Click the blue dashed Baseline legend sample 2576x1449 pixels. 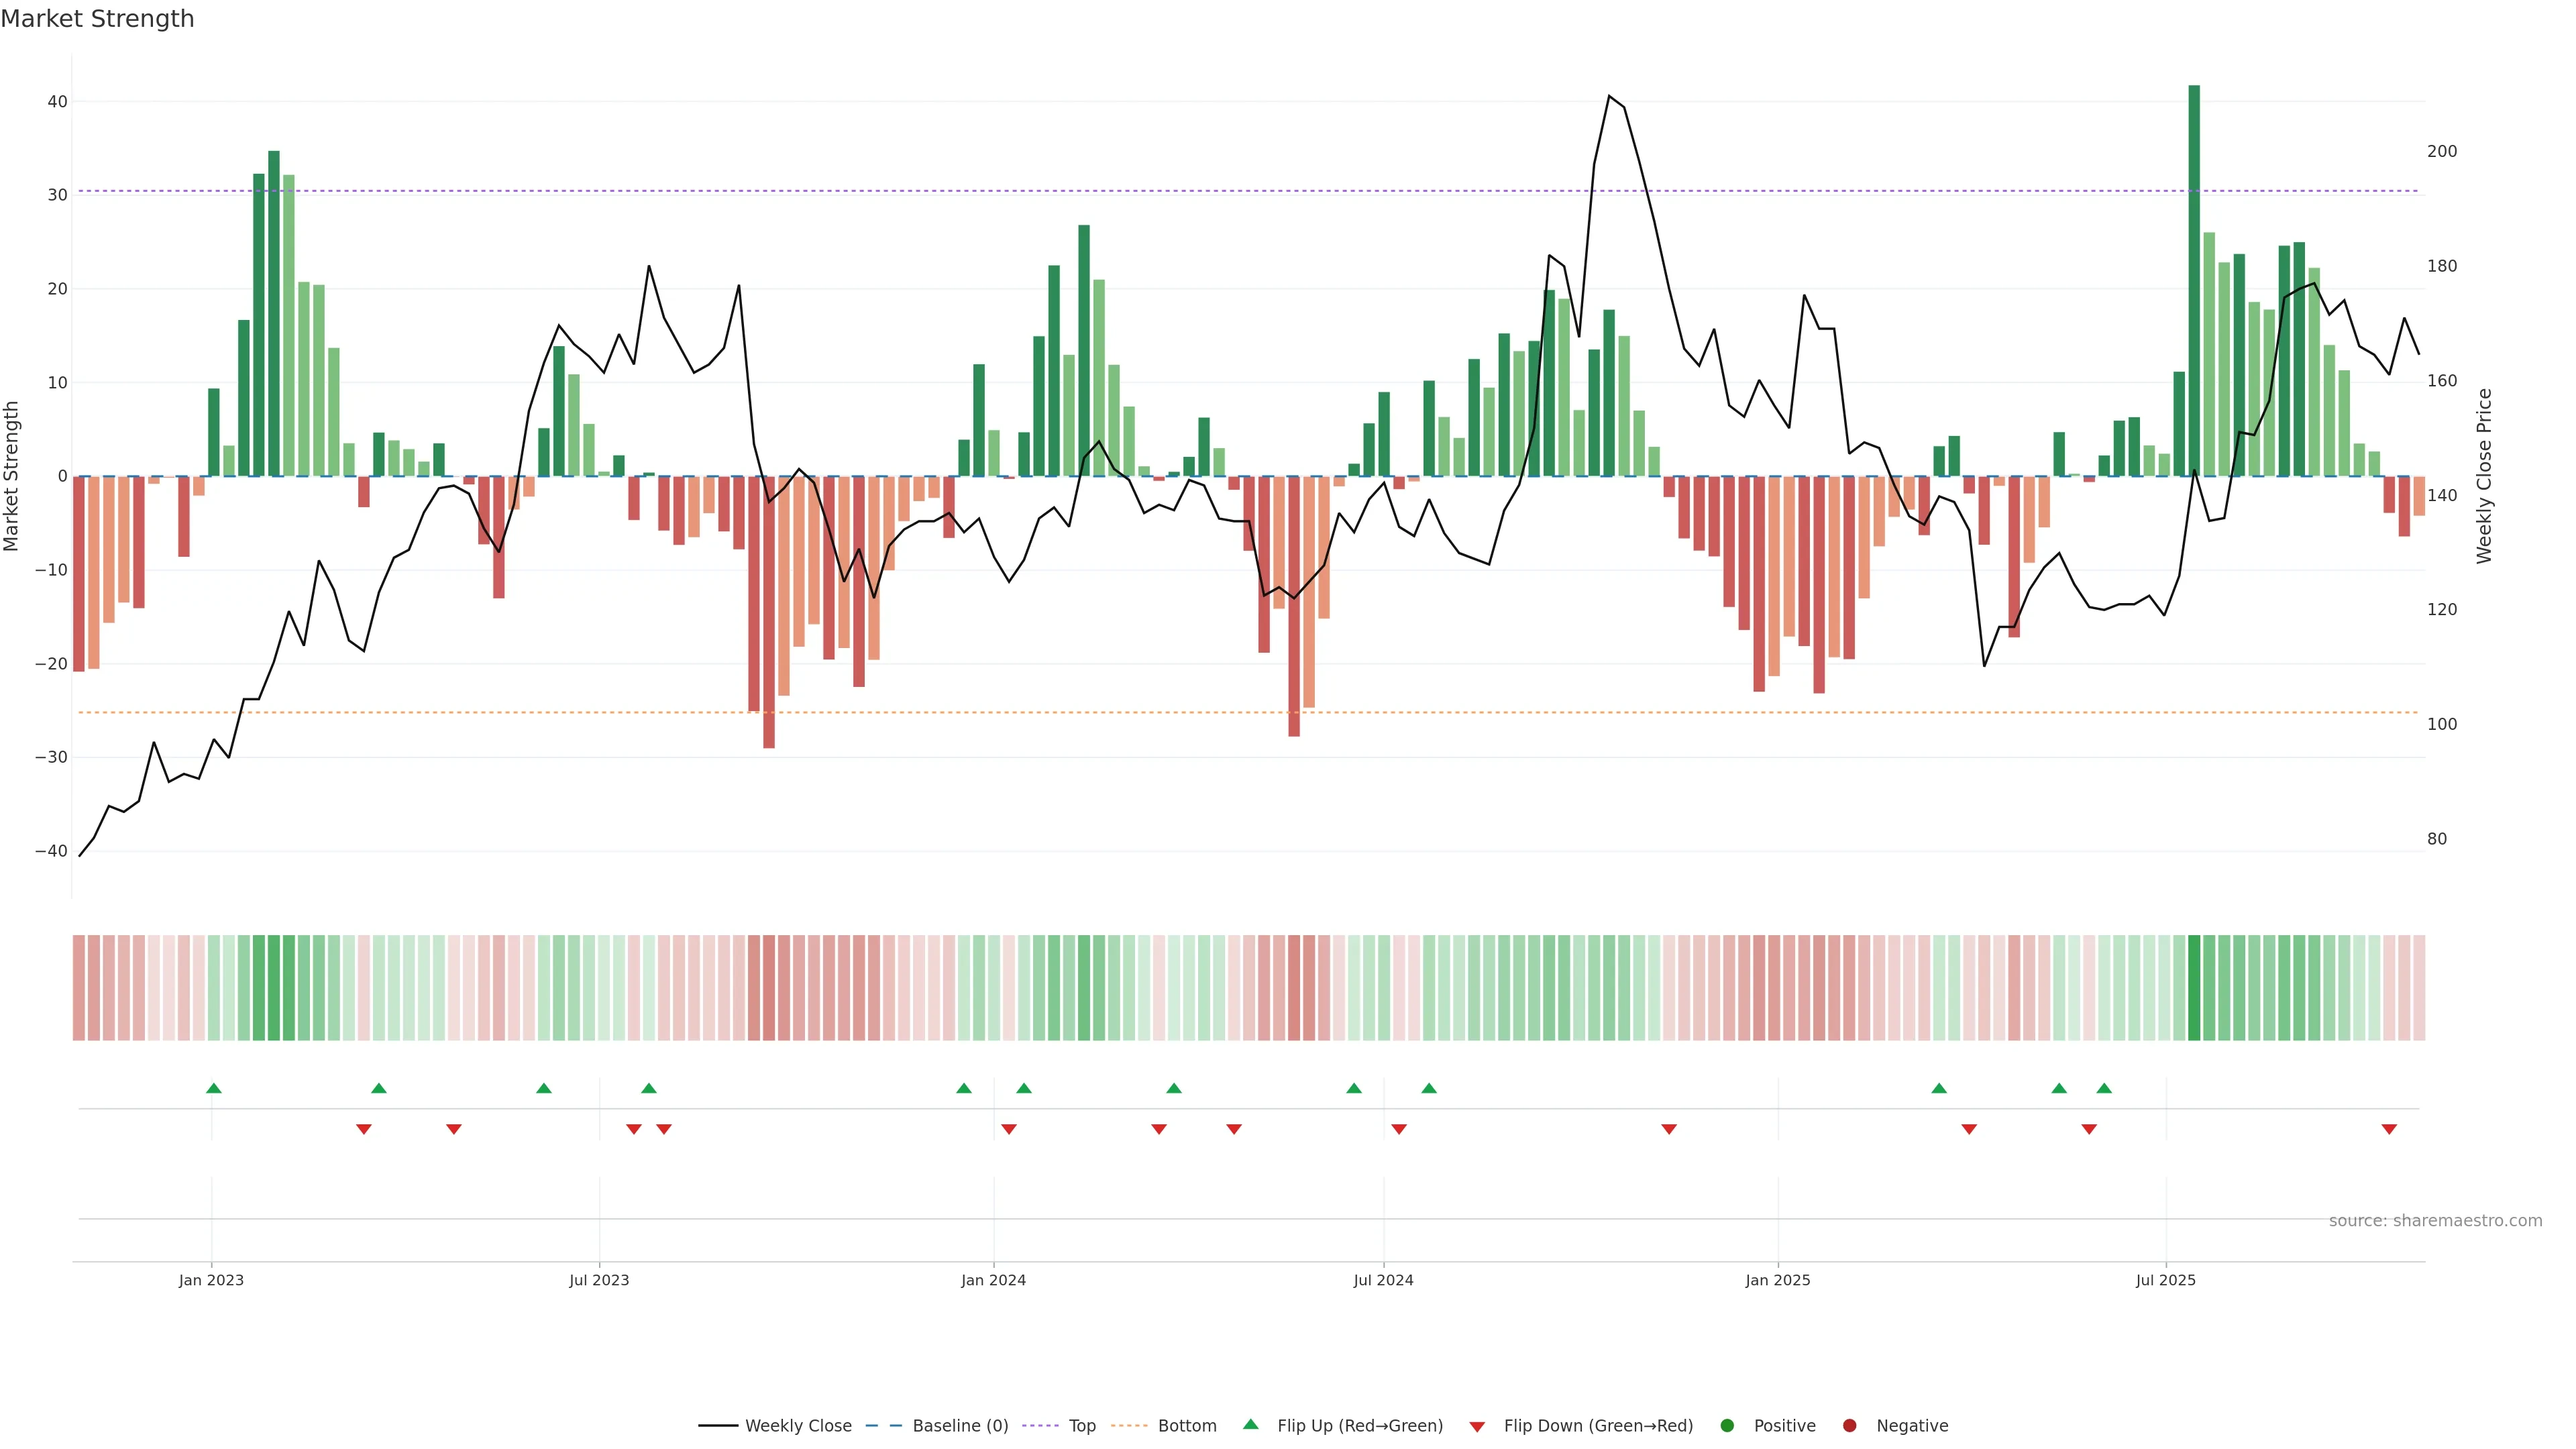883,1426
